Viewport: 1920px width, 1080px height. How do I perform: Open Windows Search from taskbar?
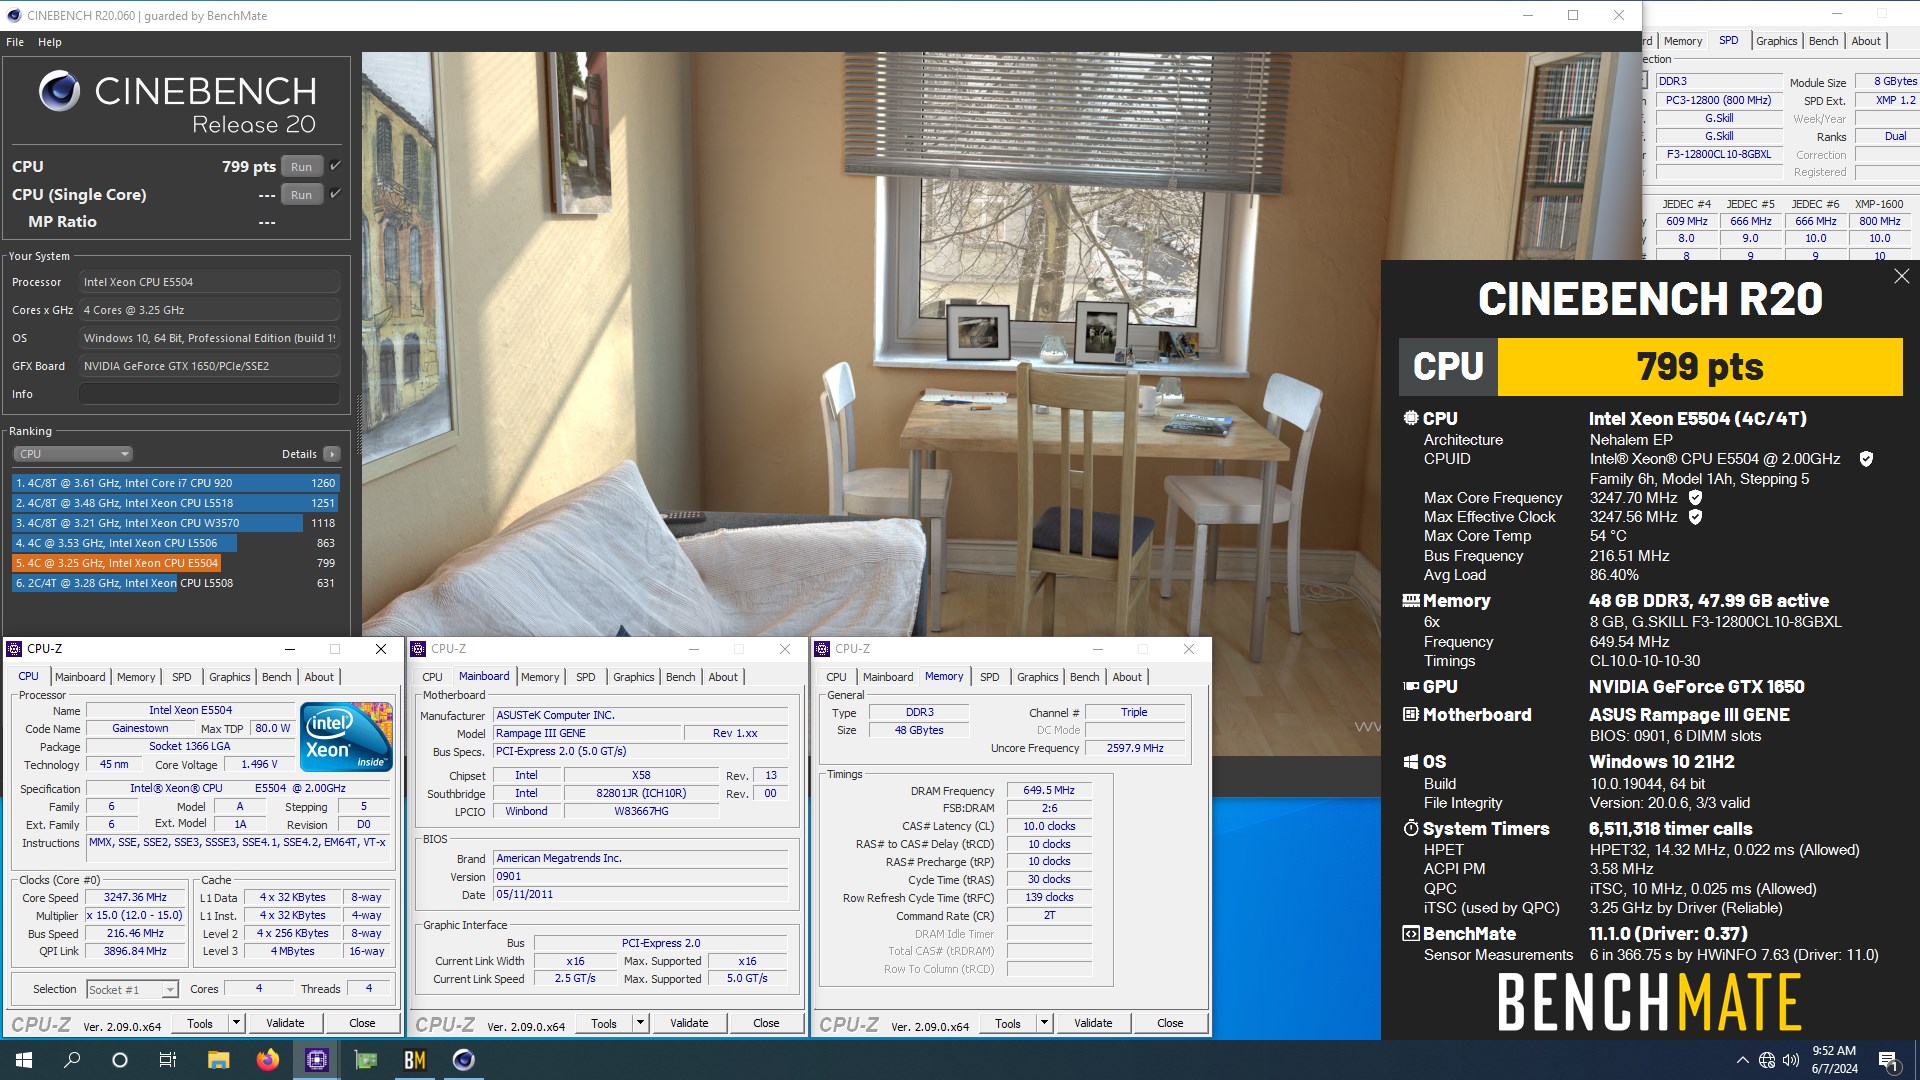[x=72, y=1060]
